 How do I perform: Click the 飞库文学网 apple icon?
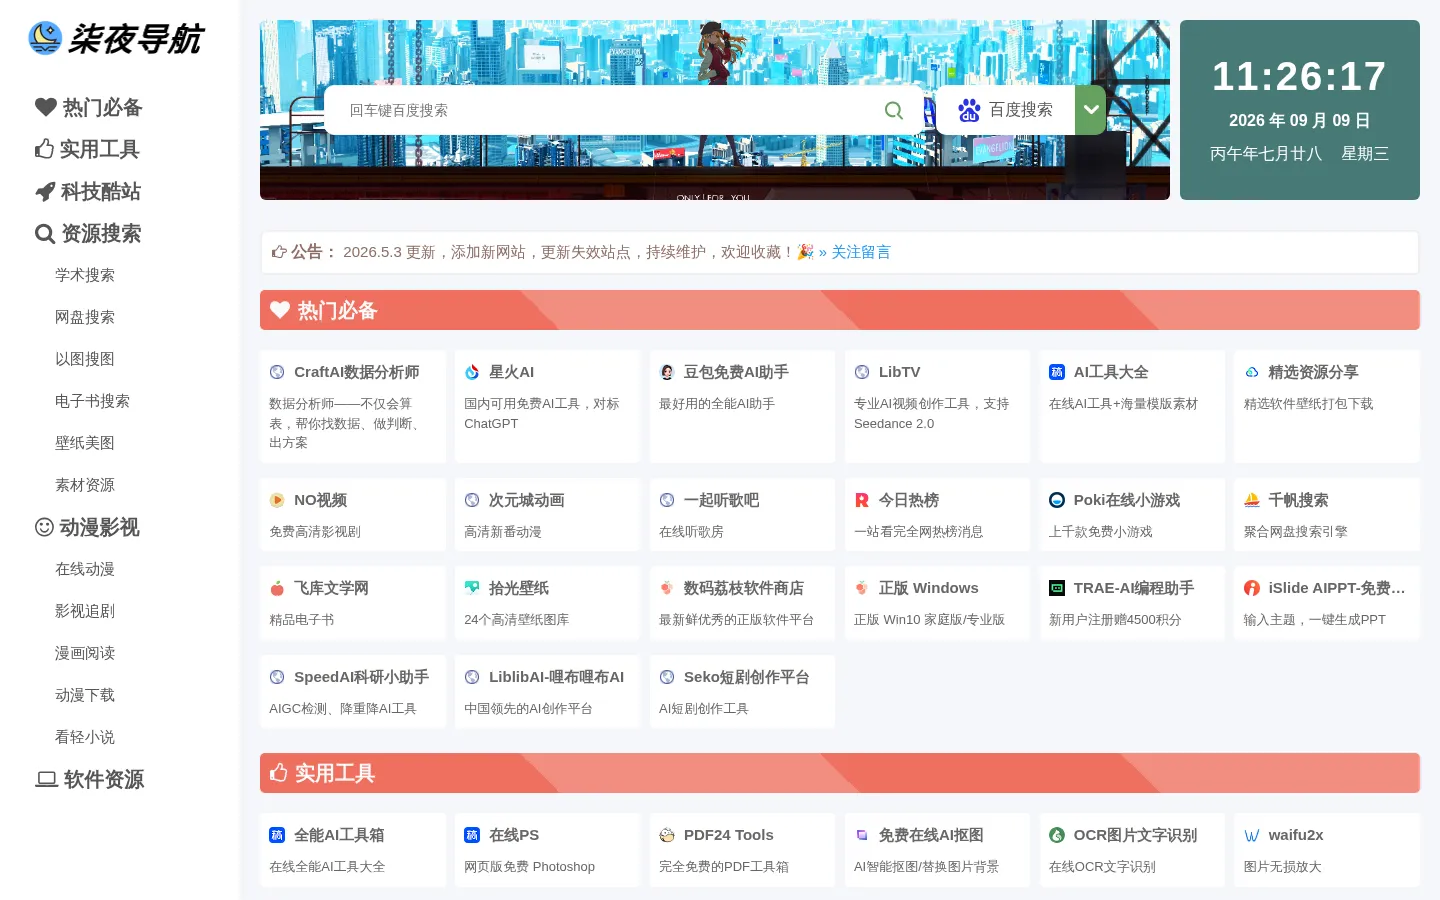pyautogui.click(x=277, y=588)
